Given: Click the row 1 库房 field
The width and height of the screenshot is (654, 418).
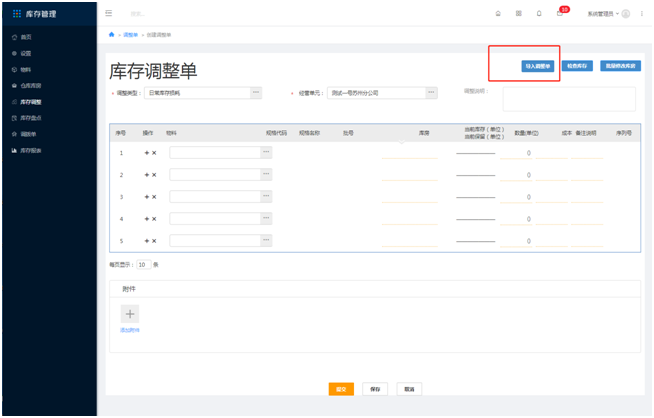Looking at the screenshot, I should 410,153.
